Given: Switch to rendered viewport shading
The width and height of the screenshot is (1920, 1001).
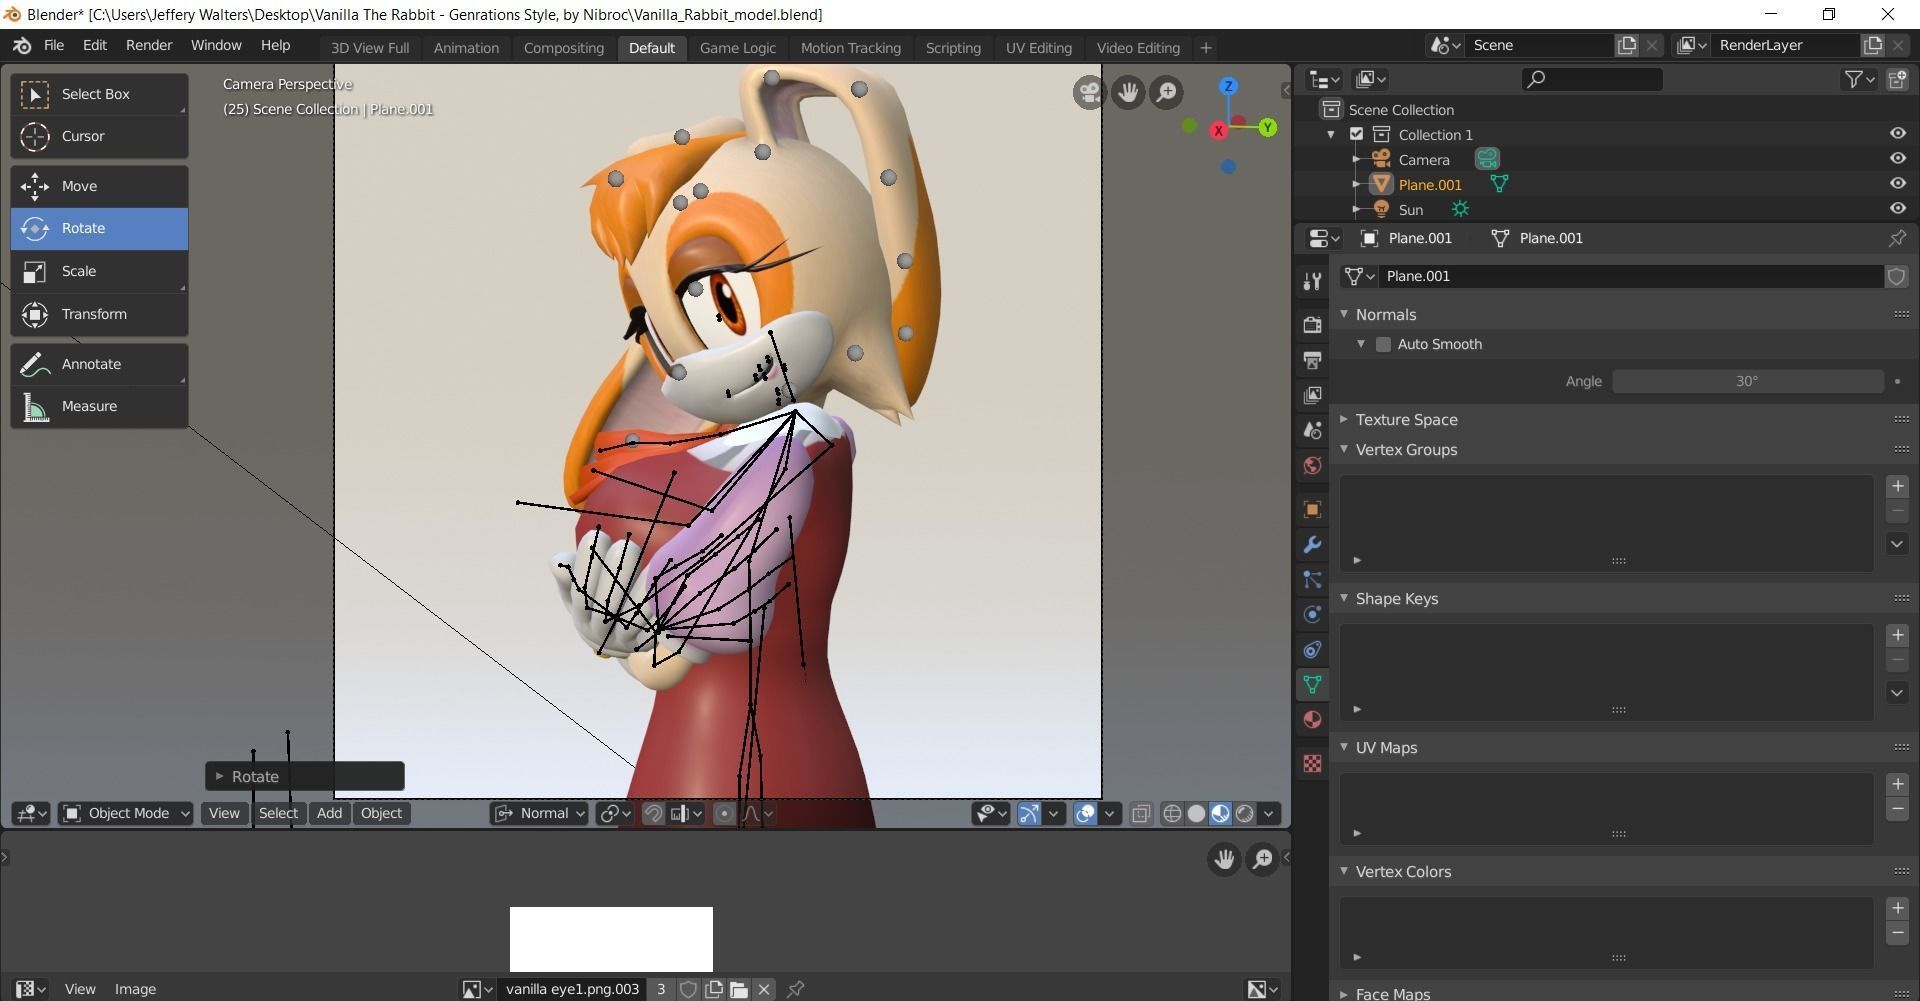Looking at the screenshot, I should [1245, 814].
